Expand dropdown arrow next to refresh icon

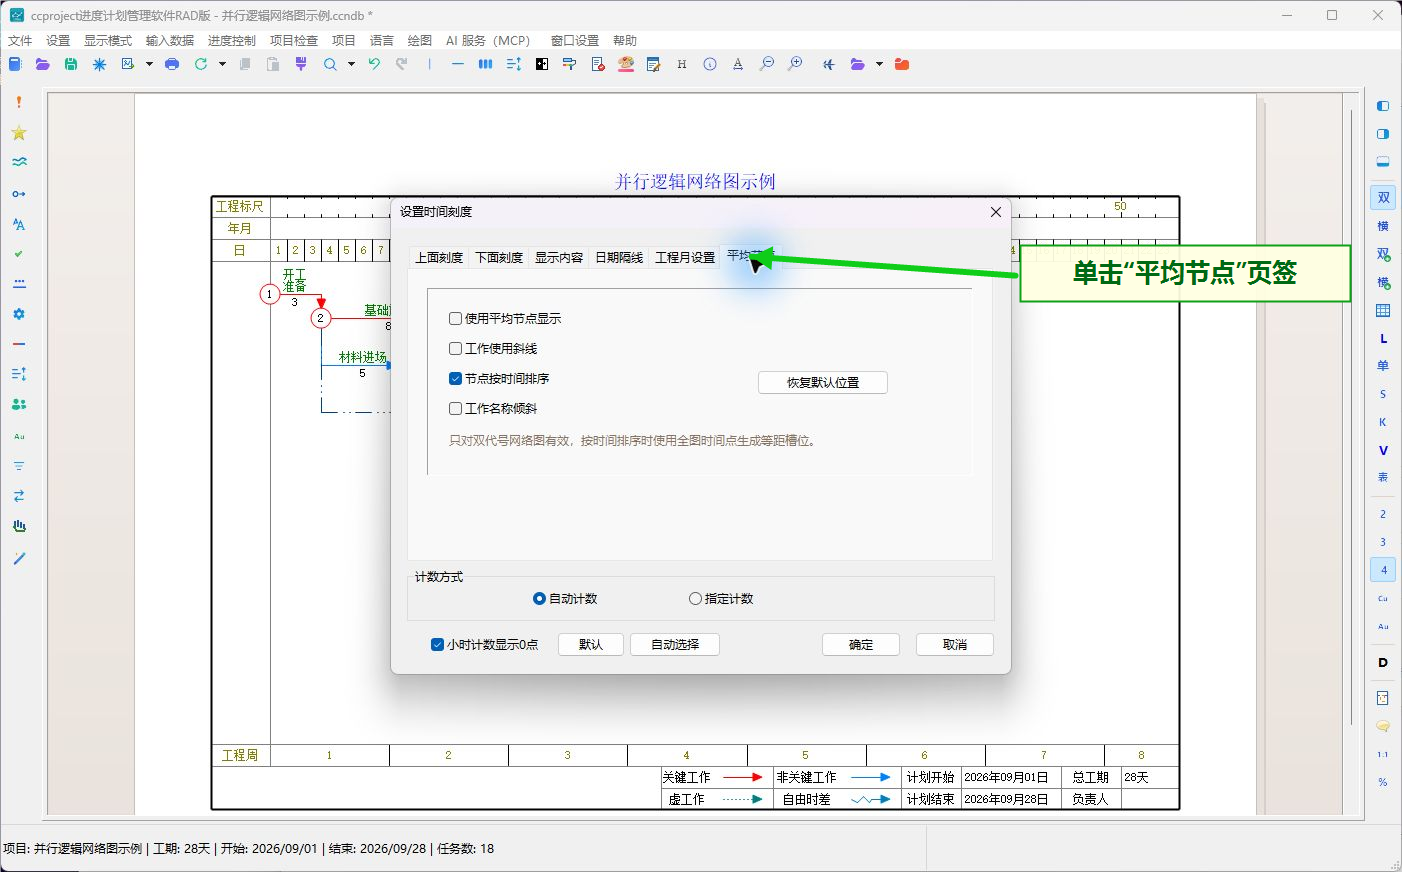[x=222, y=64]
